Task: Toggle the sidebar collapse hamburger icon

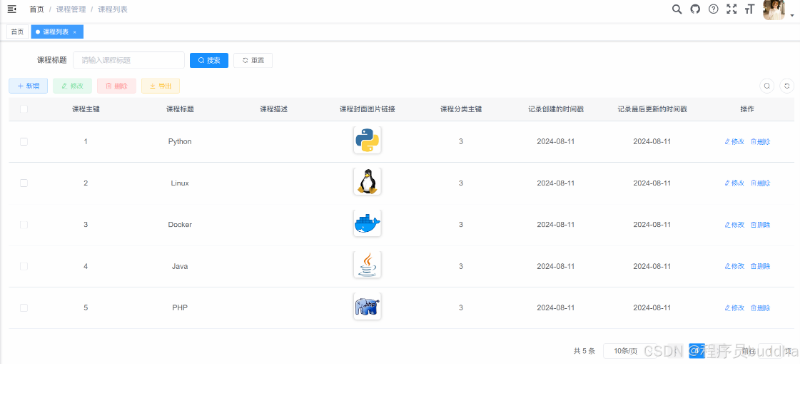Action: pyautogui.click(x=12, y=9)
